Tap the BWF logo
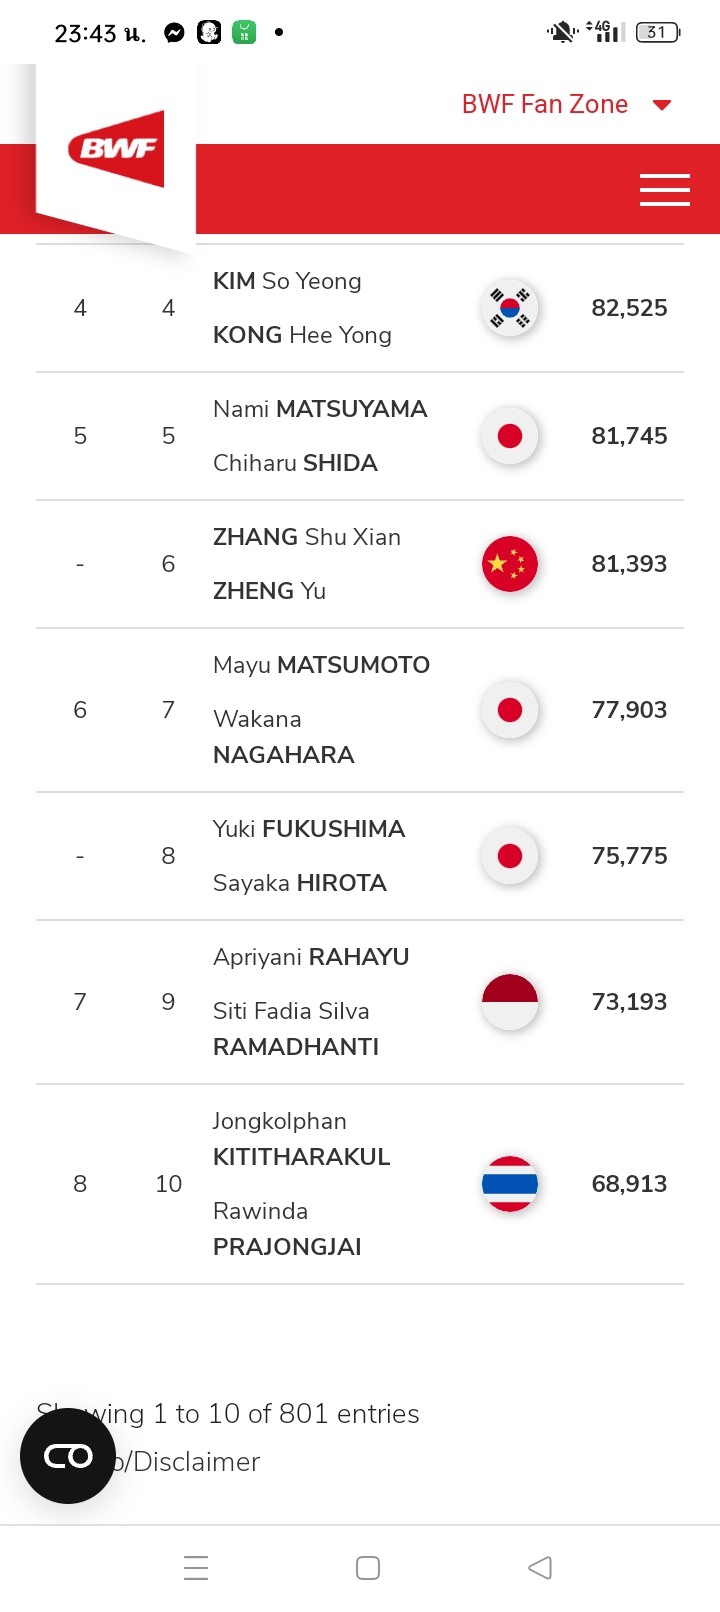 pos(116,149)
